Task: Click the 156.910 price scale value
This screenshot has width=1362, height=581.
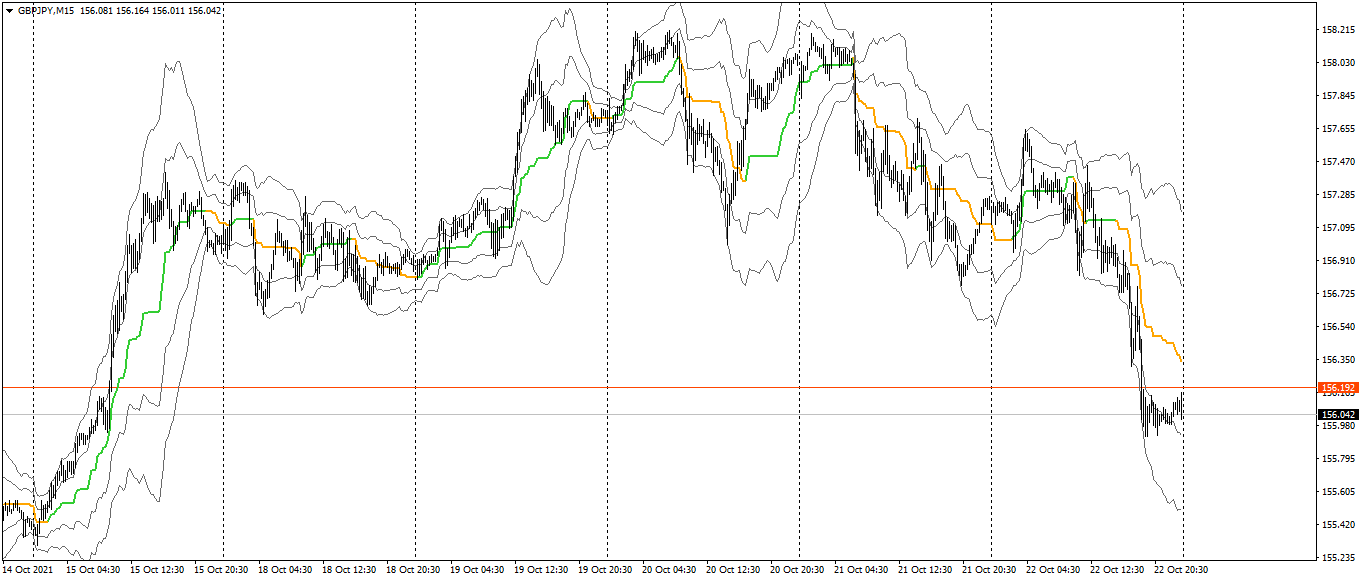Action: coord(1338,260)
